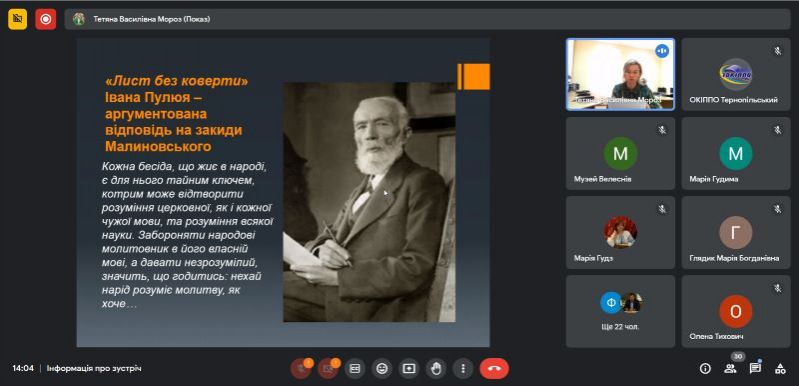
Task: Click the red leave call button
Action: click(x=494, y=368)
